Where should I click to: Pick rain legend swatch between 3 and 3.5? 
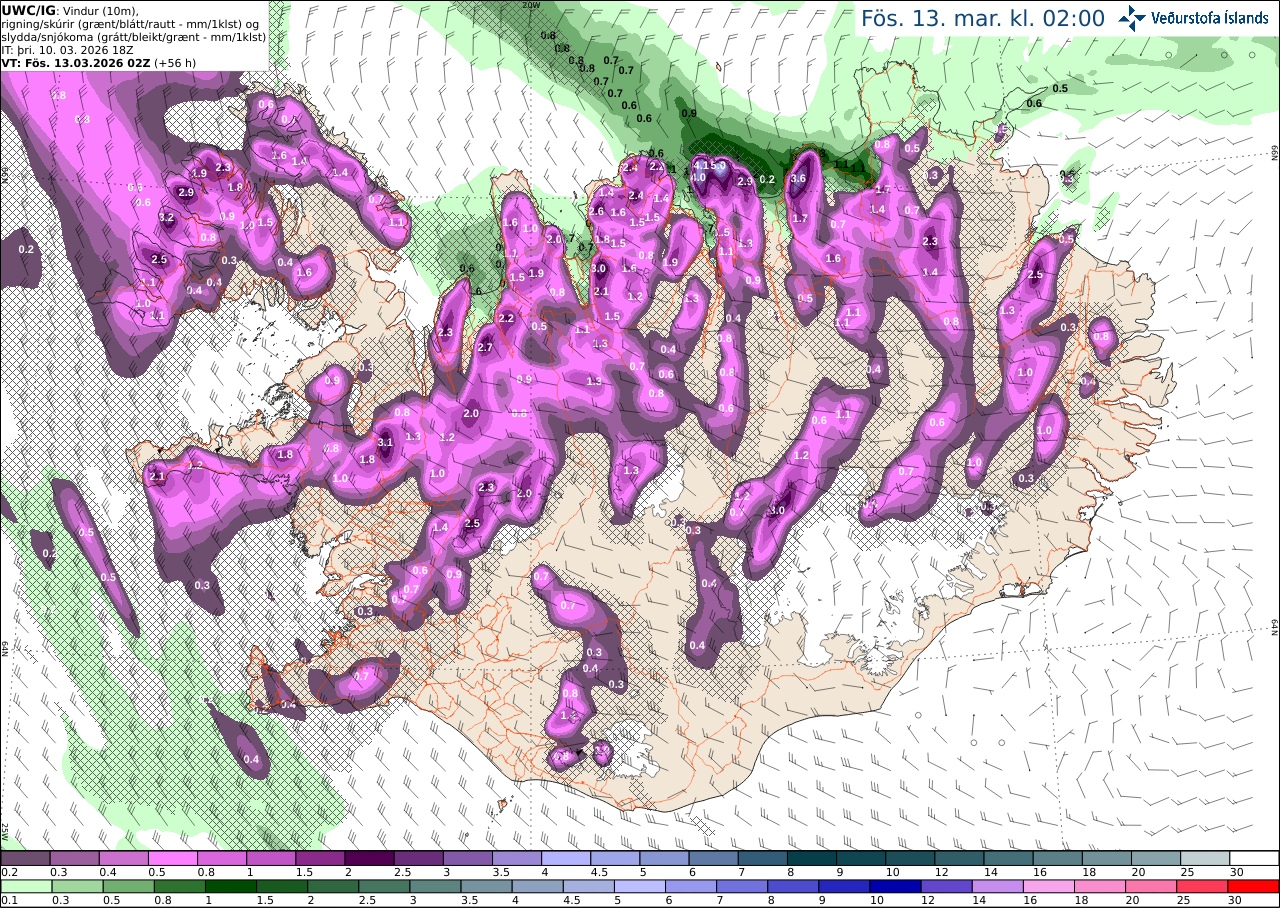point(437,886)
